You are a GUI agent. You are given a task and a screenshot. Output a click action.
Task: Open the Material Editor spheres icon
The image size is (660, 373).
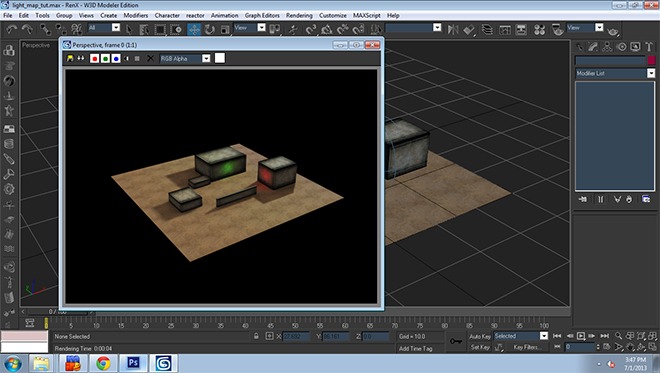(x=539, y=29)
